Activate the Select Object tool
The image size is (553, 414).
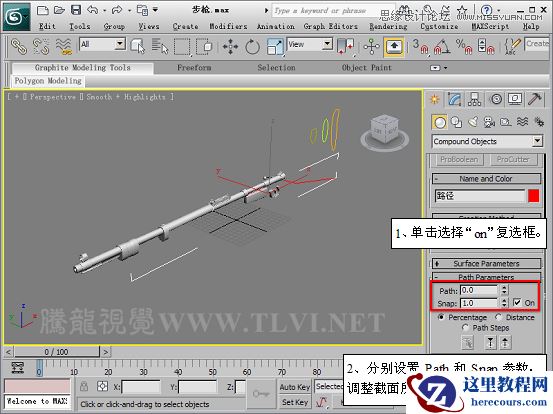[x=138, y=46]
